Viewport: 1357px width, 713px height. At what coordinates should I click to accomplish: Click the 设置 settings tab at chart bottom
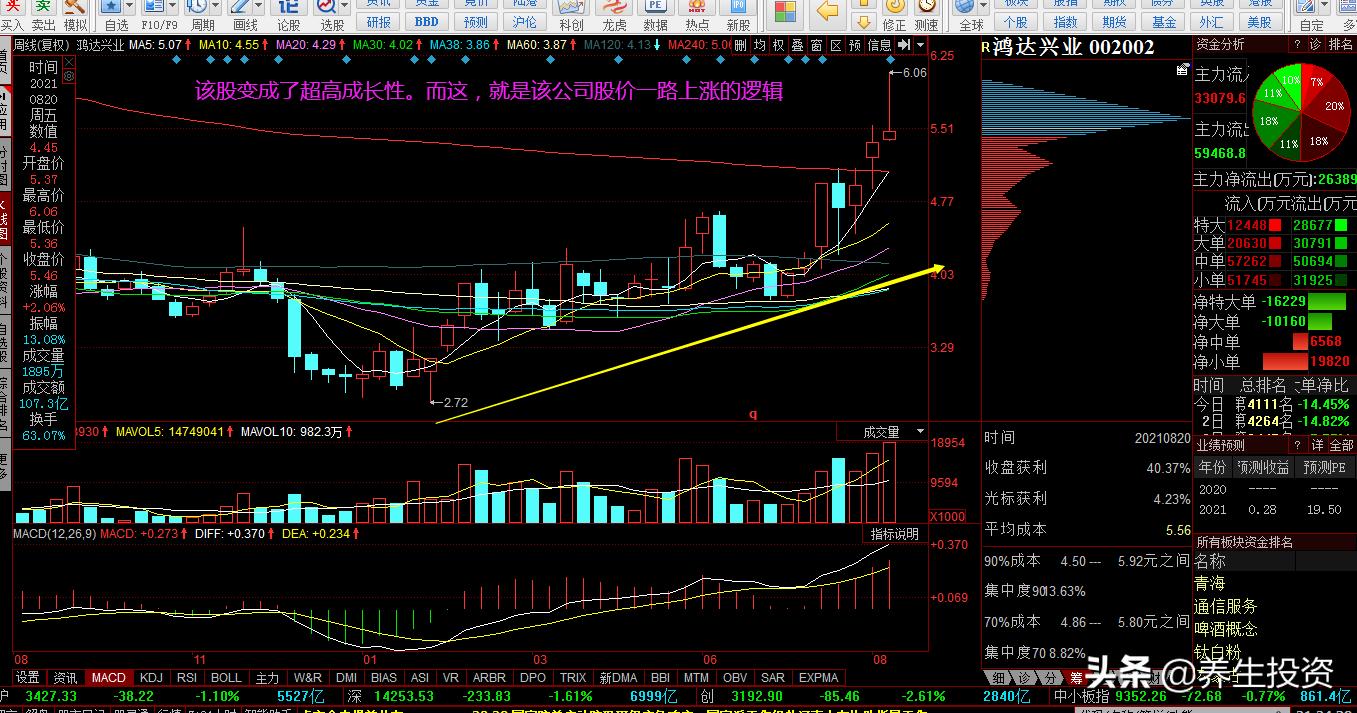pos(28,677)
